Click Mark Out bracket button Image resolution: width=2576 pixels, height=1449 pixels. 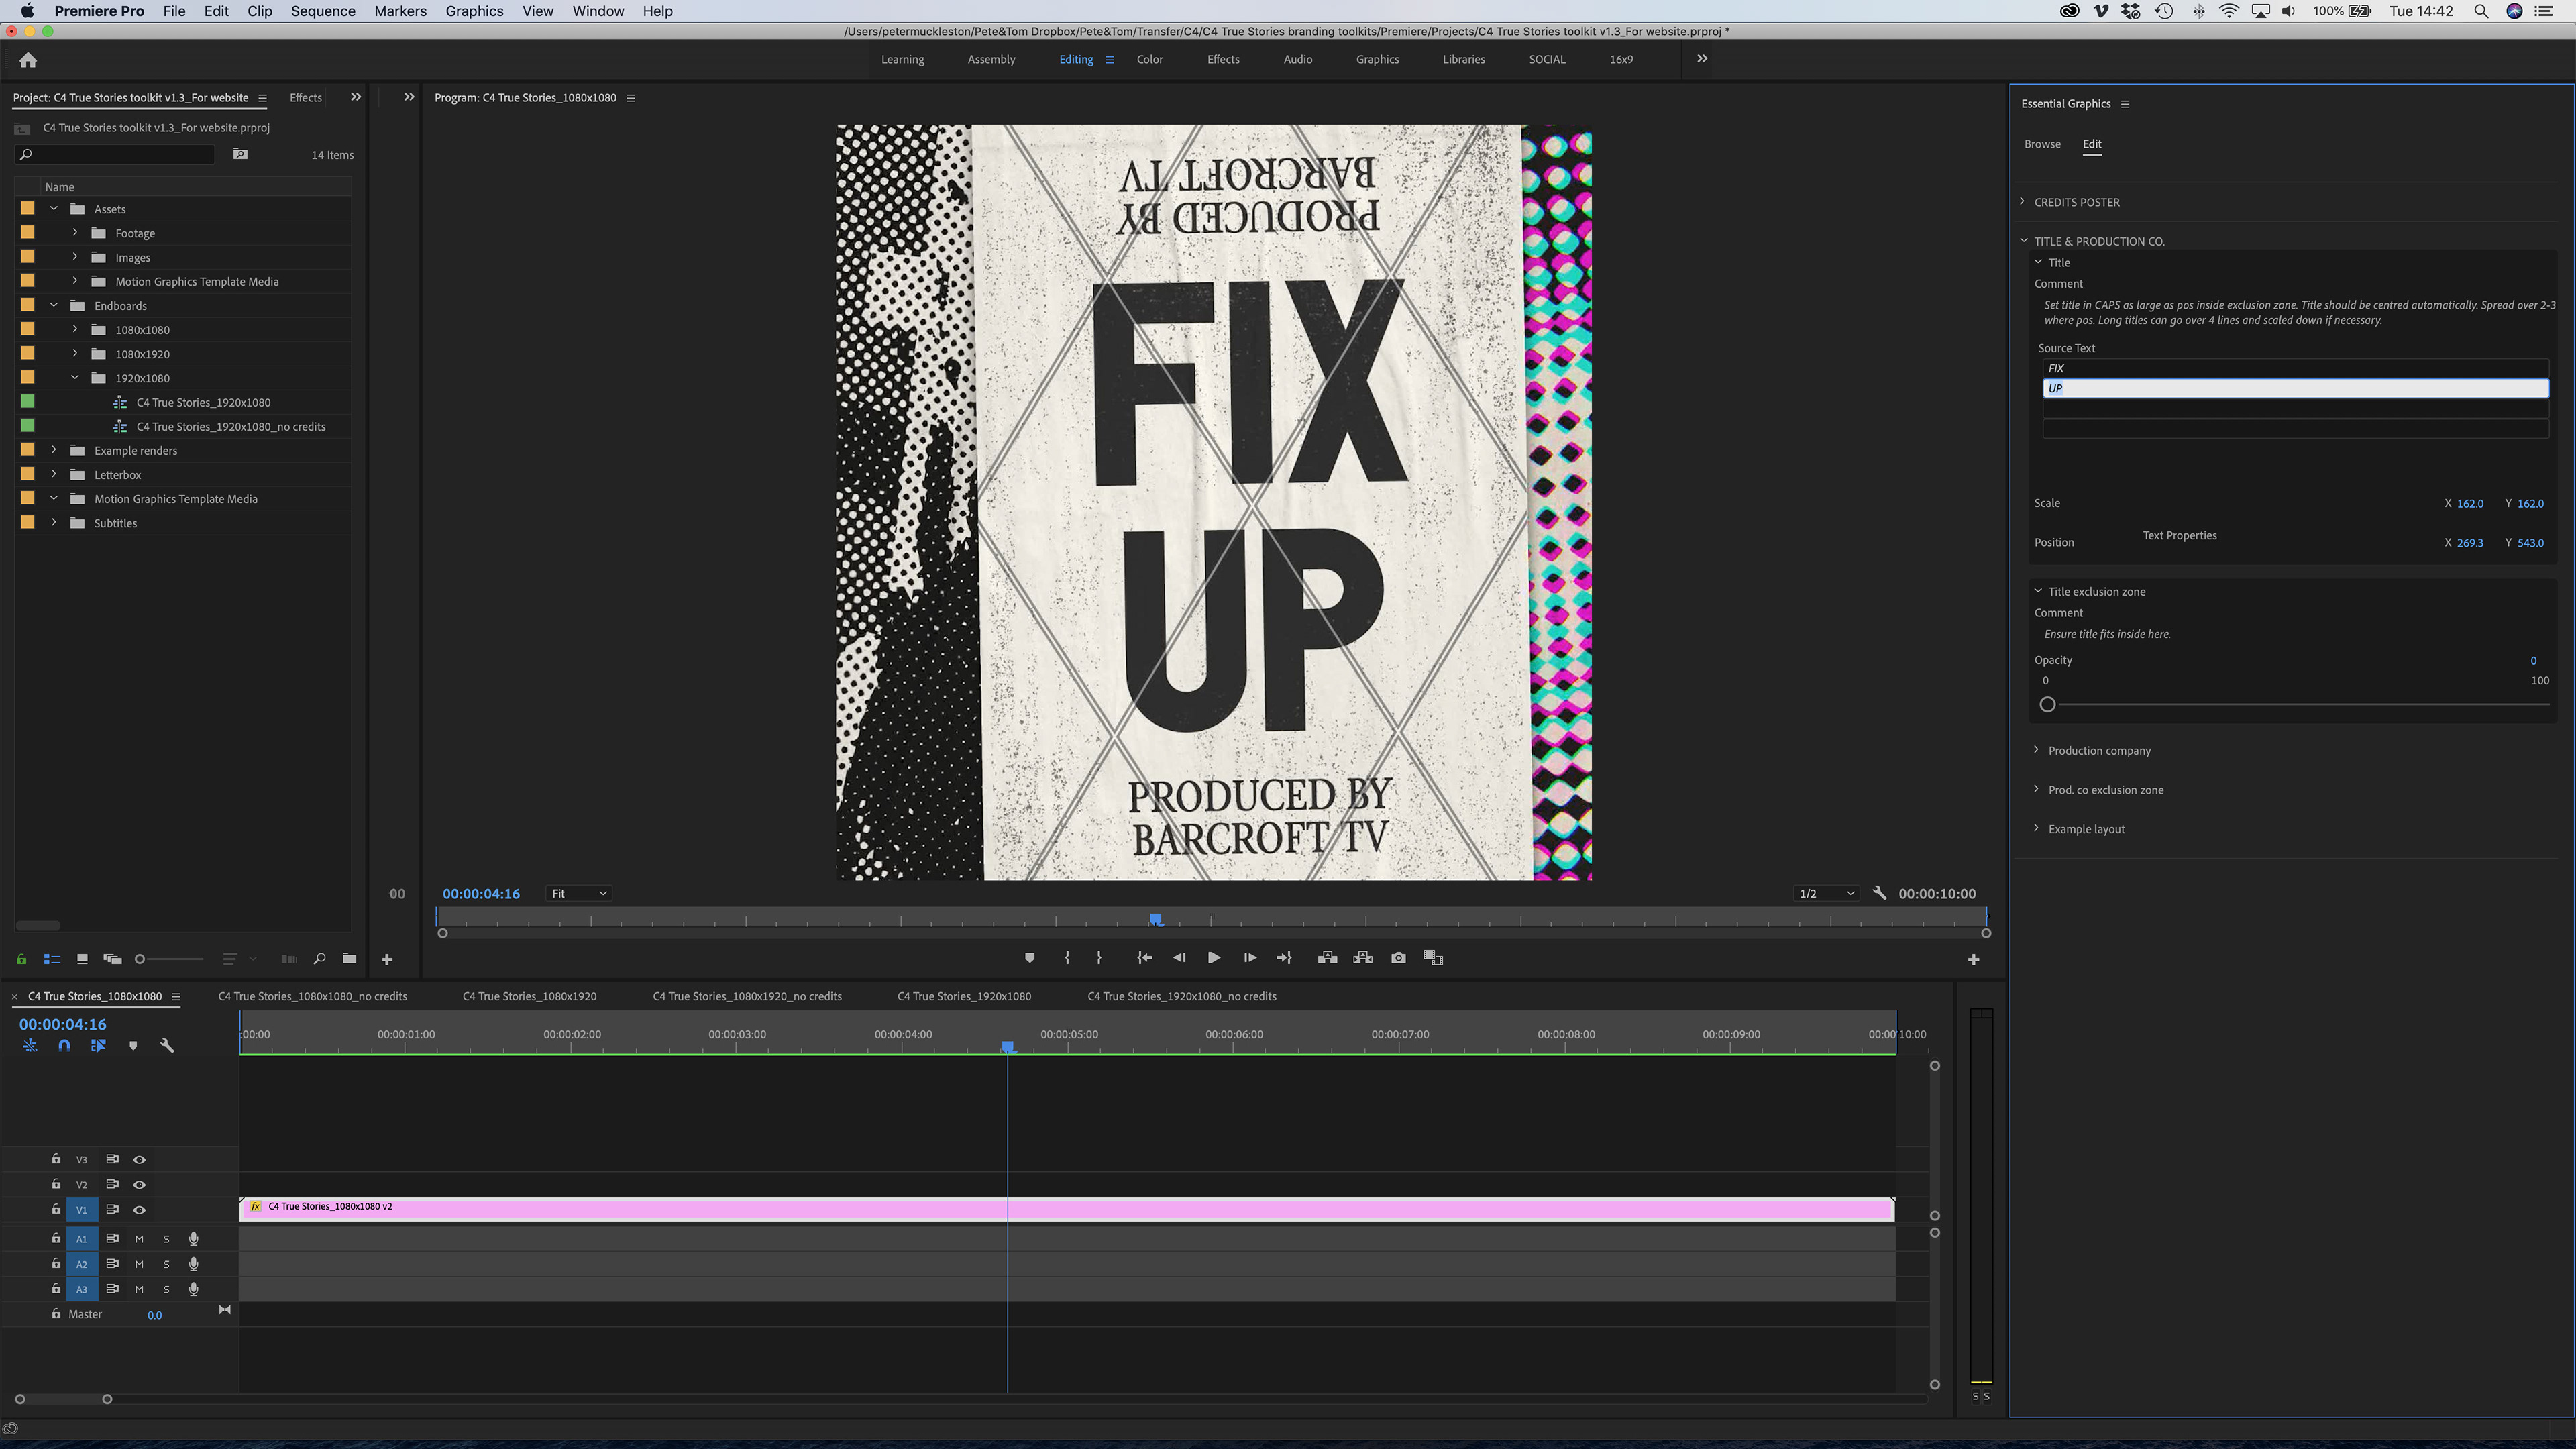pos(1099,958)
